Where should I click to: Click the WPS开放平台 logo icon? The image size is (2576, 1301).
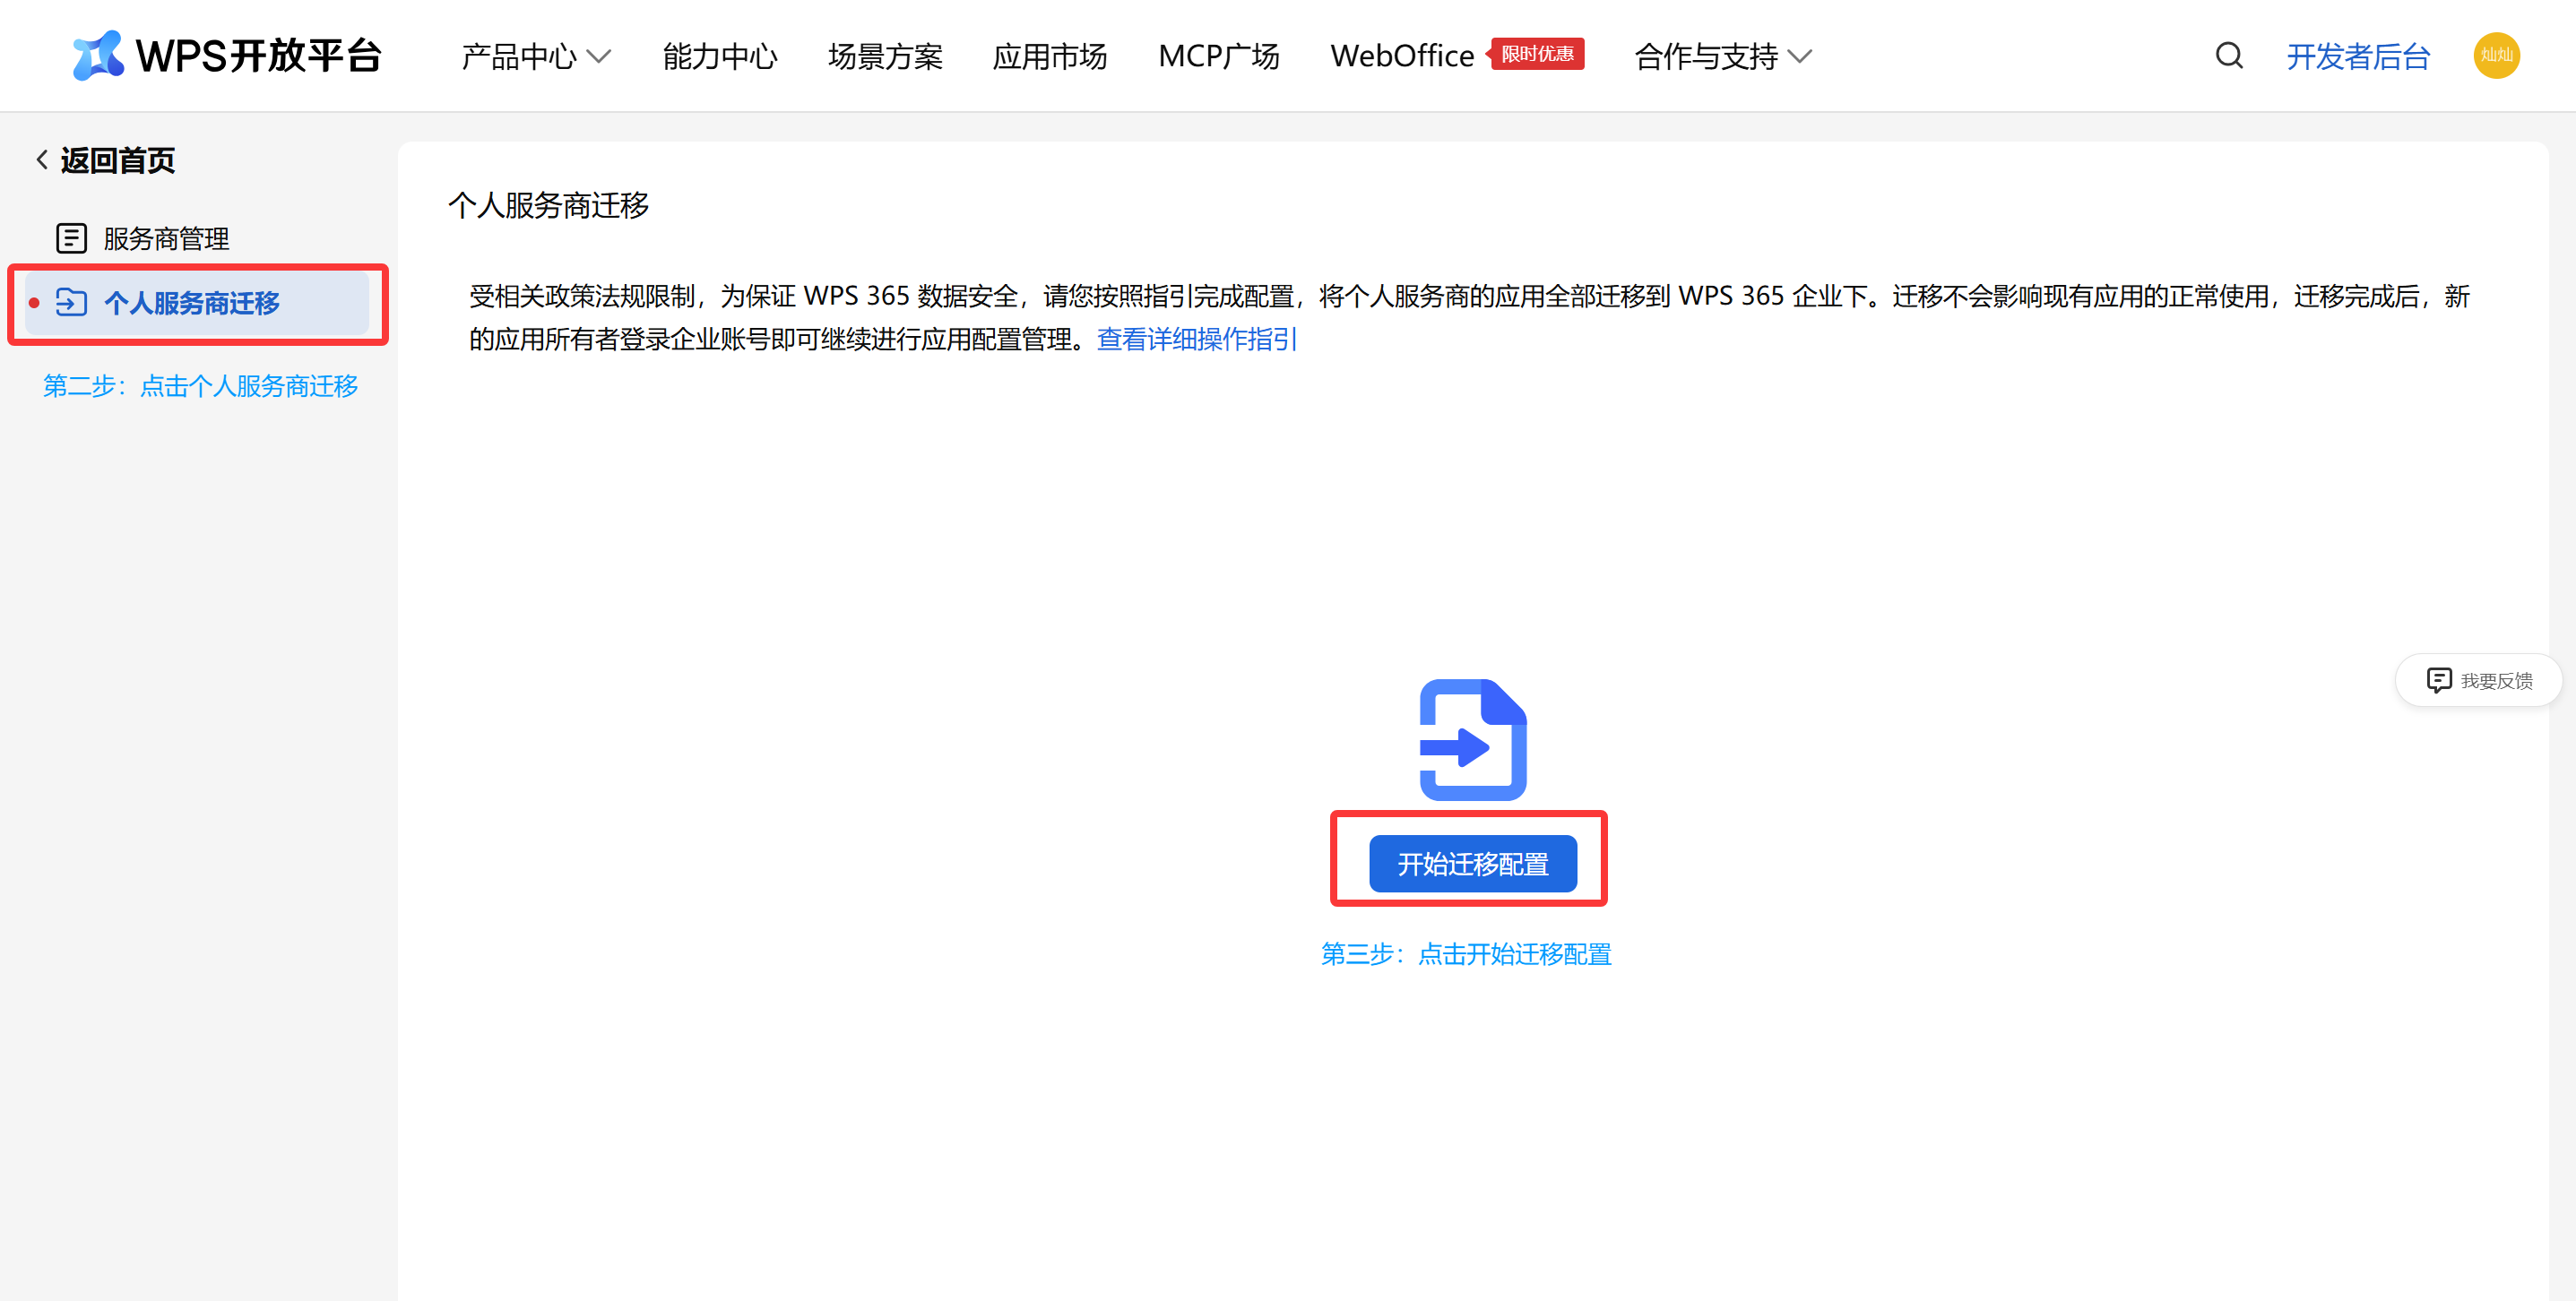tap(97, 55)
